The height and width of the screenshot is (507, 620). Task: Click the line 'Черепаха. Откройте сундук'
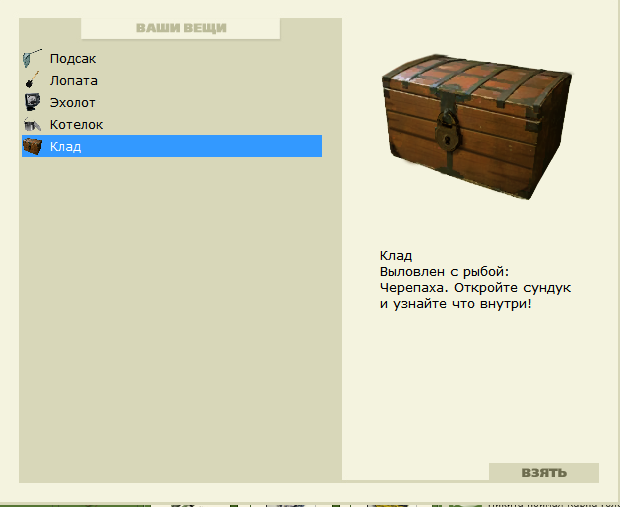pyautogui.click(x=475, y=288)
